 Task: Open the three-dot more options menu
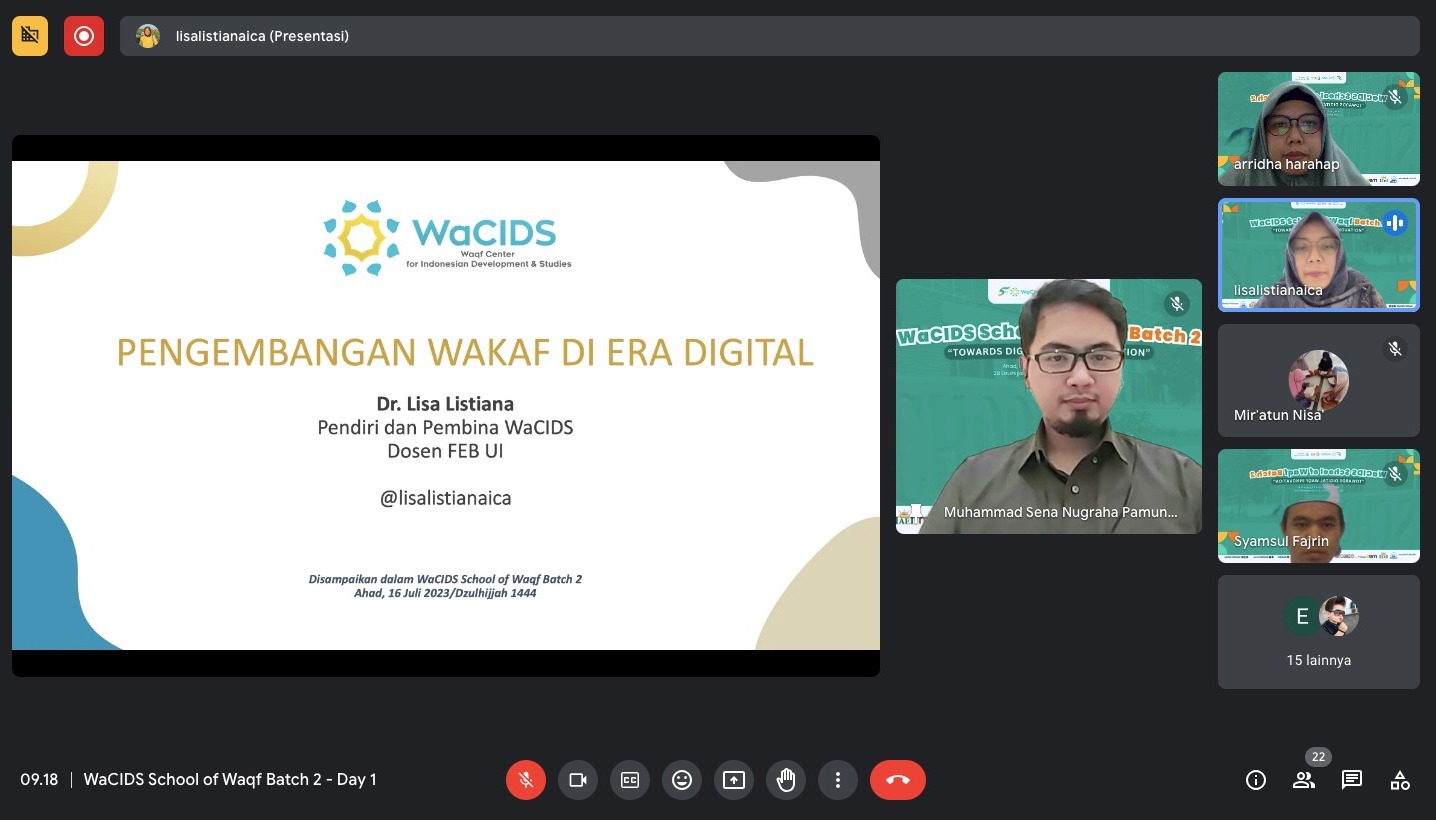tap(838, 780)
